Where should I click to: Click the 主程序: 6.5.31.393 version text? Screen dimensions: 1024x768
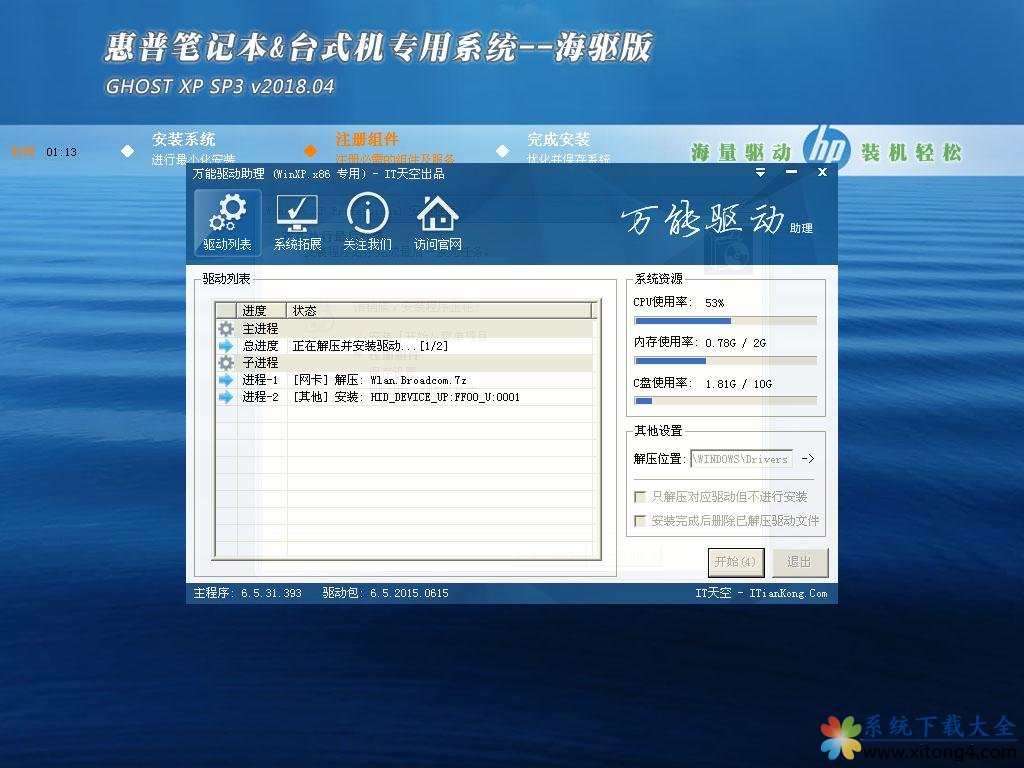coord(248,593)
